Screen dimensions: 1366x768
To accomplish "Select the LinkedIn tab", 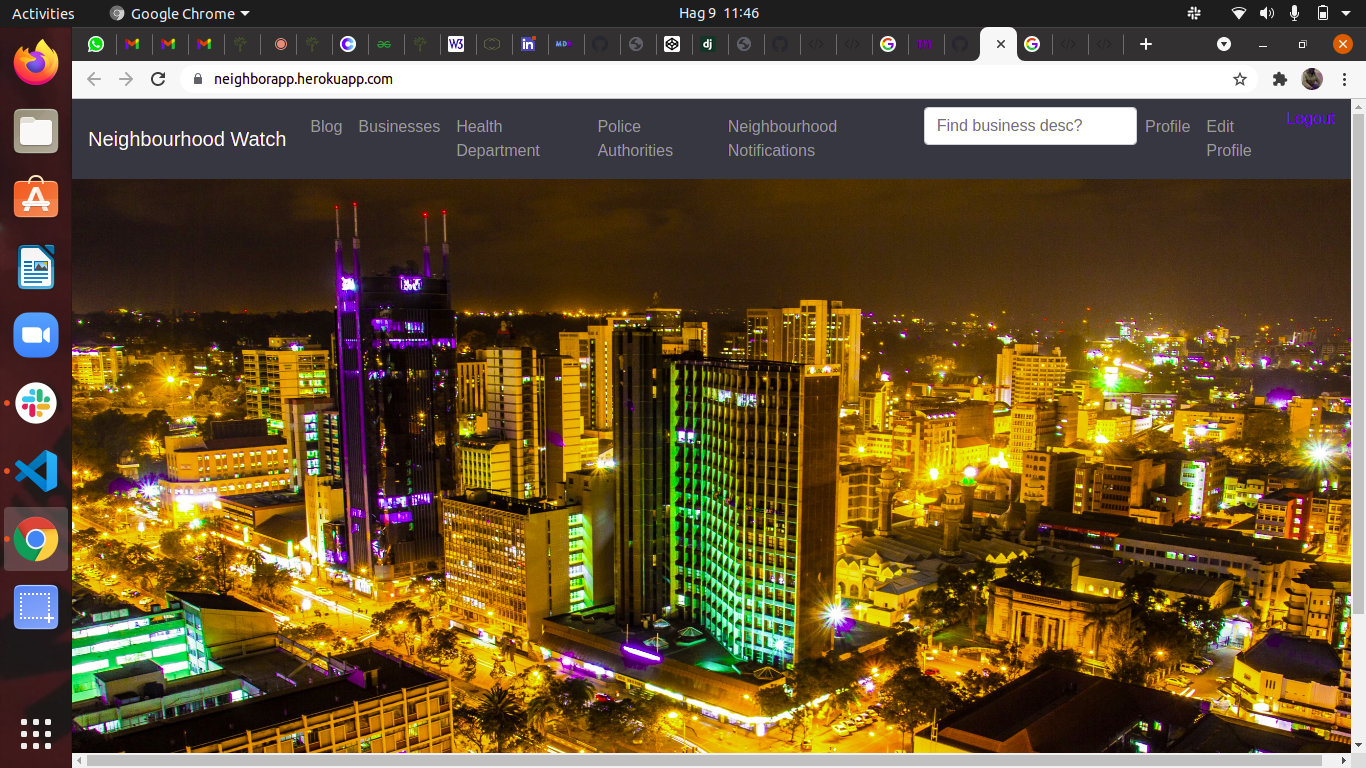I will click(x=529, y=44).
